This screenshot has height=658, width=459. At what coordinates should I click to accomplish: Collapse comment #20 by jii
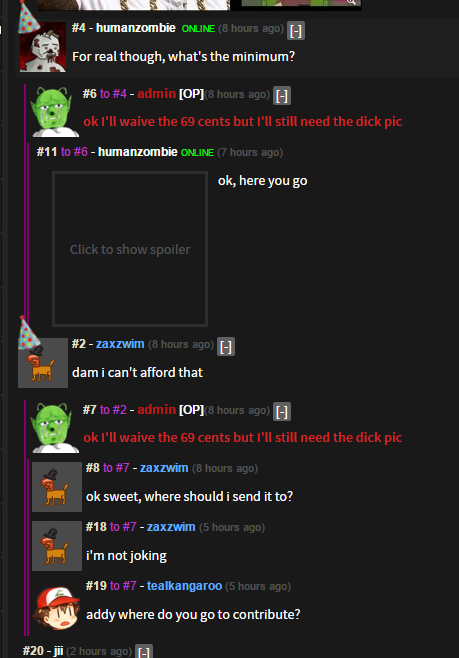click(x=144, y=652)
